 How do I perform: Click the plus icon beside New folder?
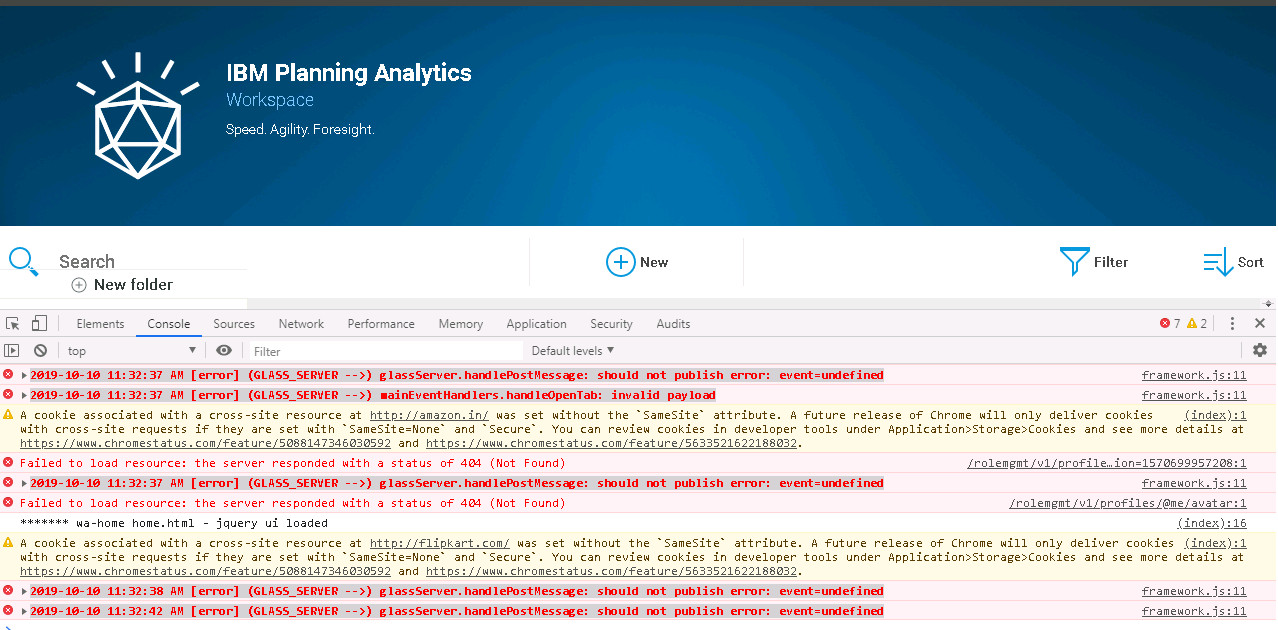click(79, 285)
